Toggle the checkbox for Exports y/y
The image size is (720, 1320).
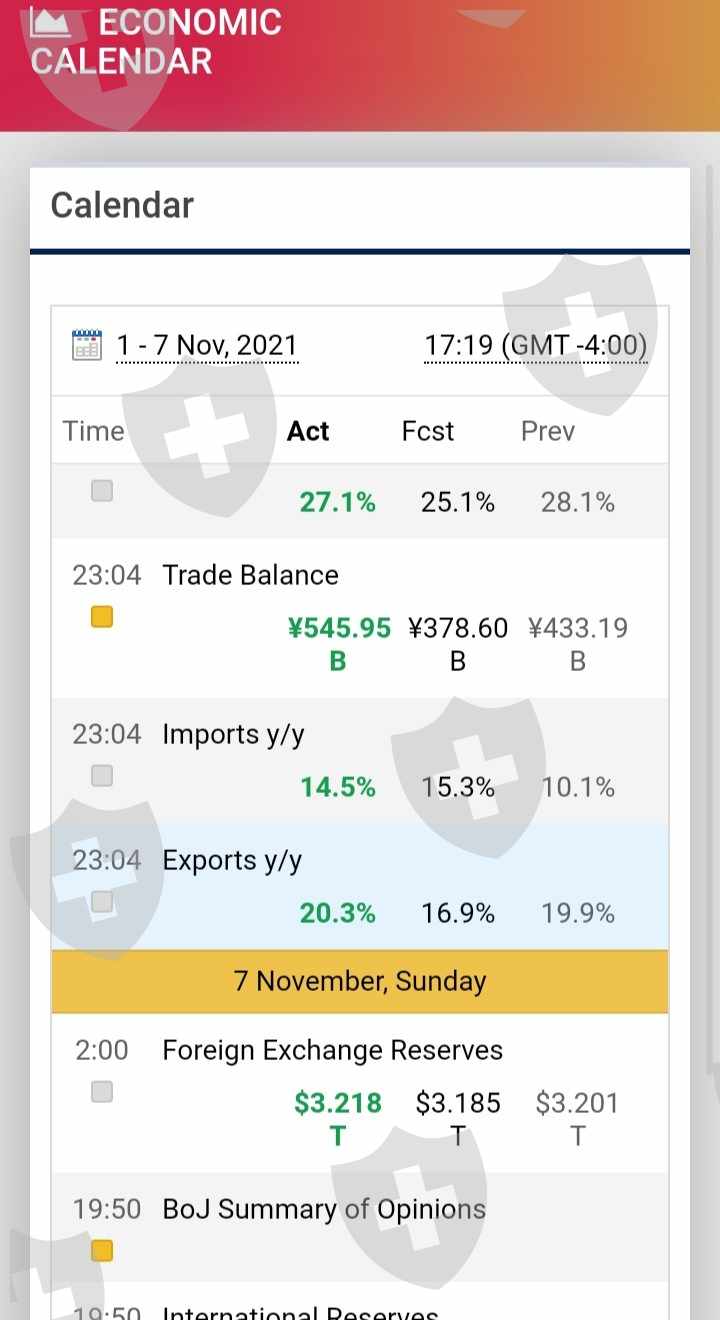point(102,901)
